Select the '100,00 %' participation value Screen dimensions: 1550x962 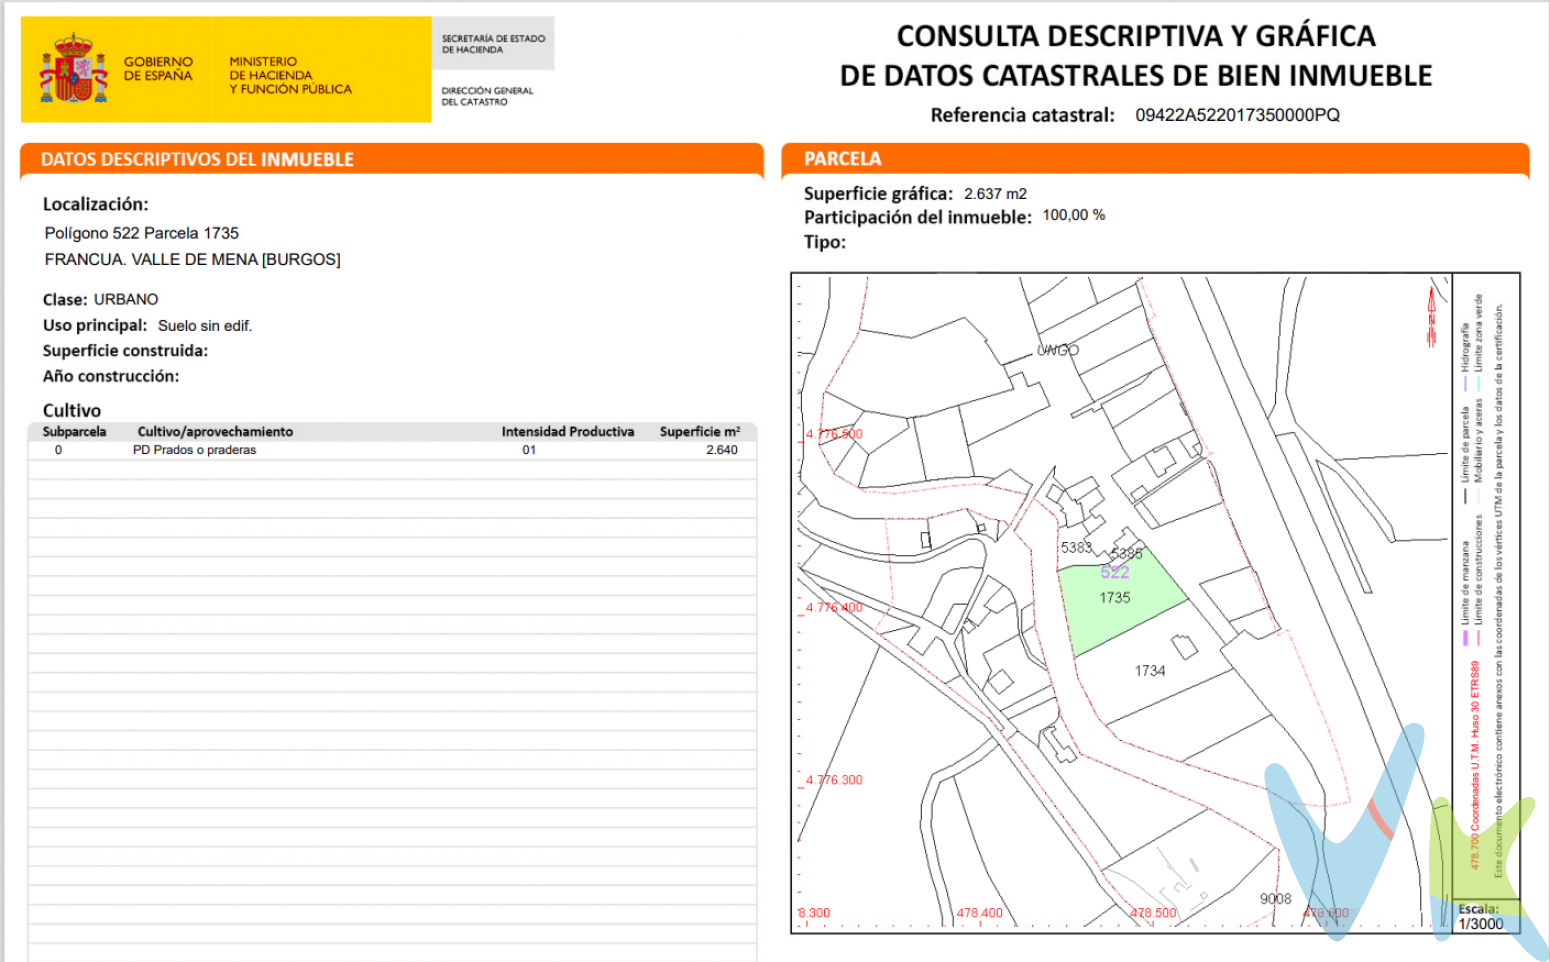click(1074, 215)
